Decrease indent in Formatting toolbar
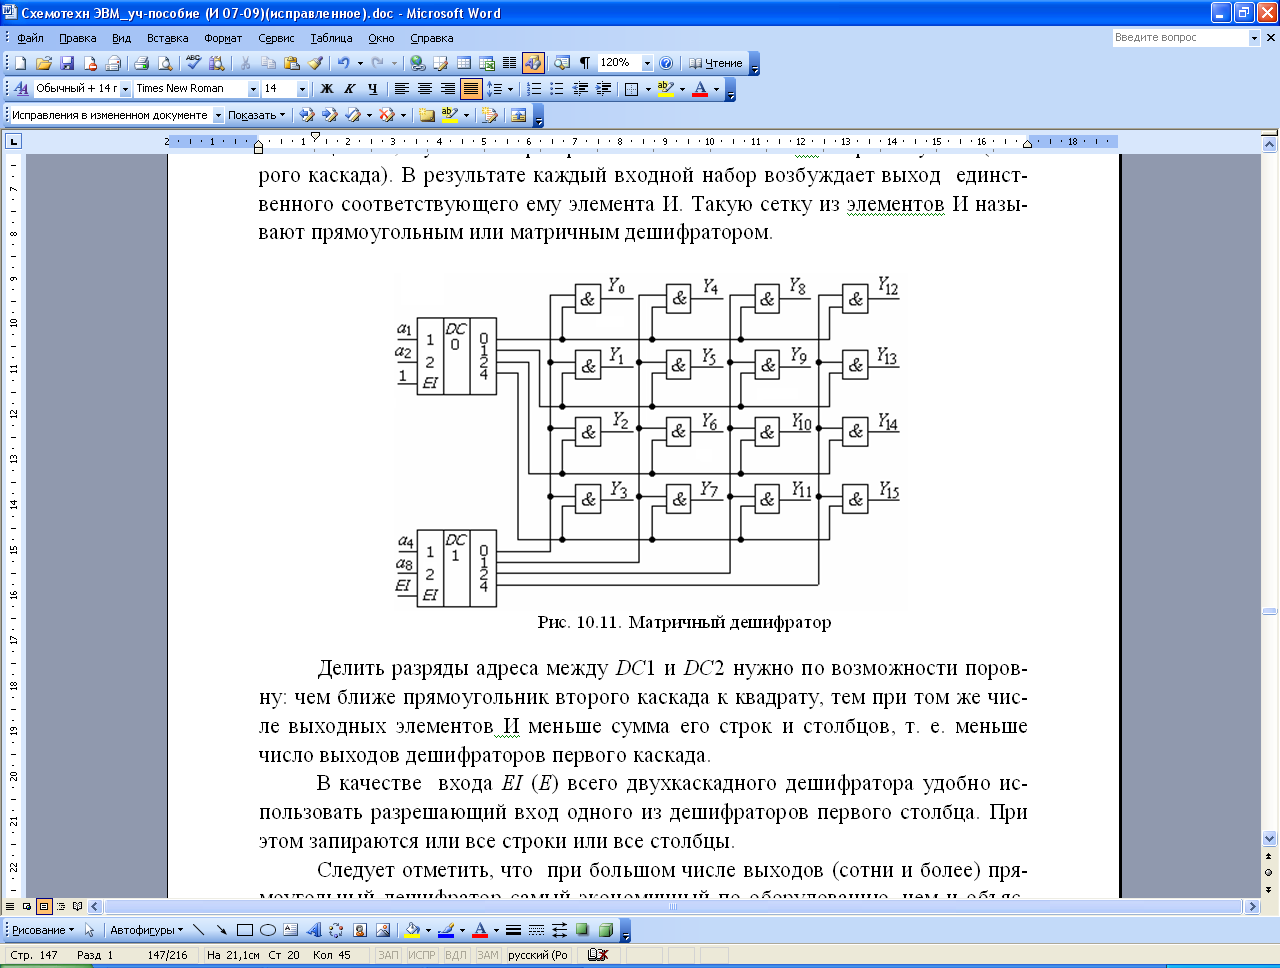1280x968 pixels. [580, 89]
